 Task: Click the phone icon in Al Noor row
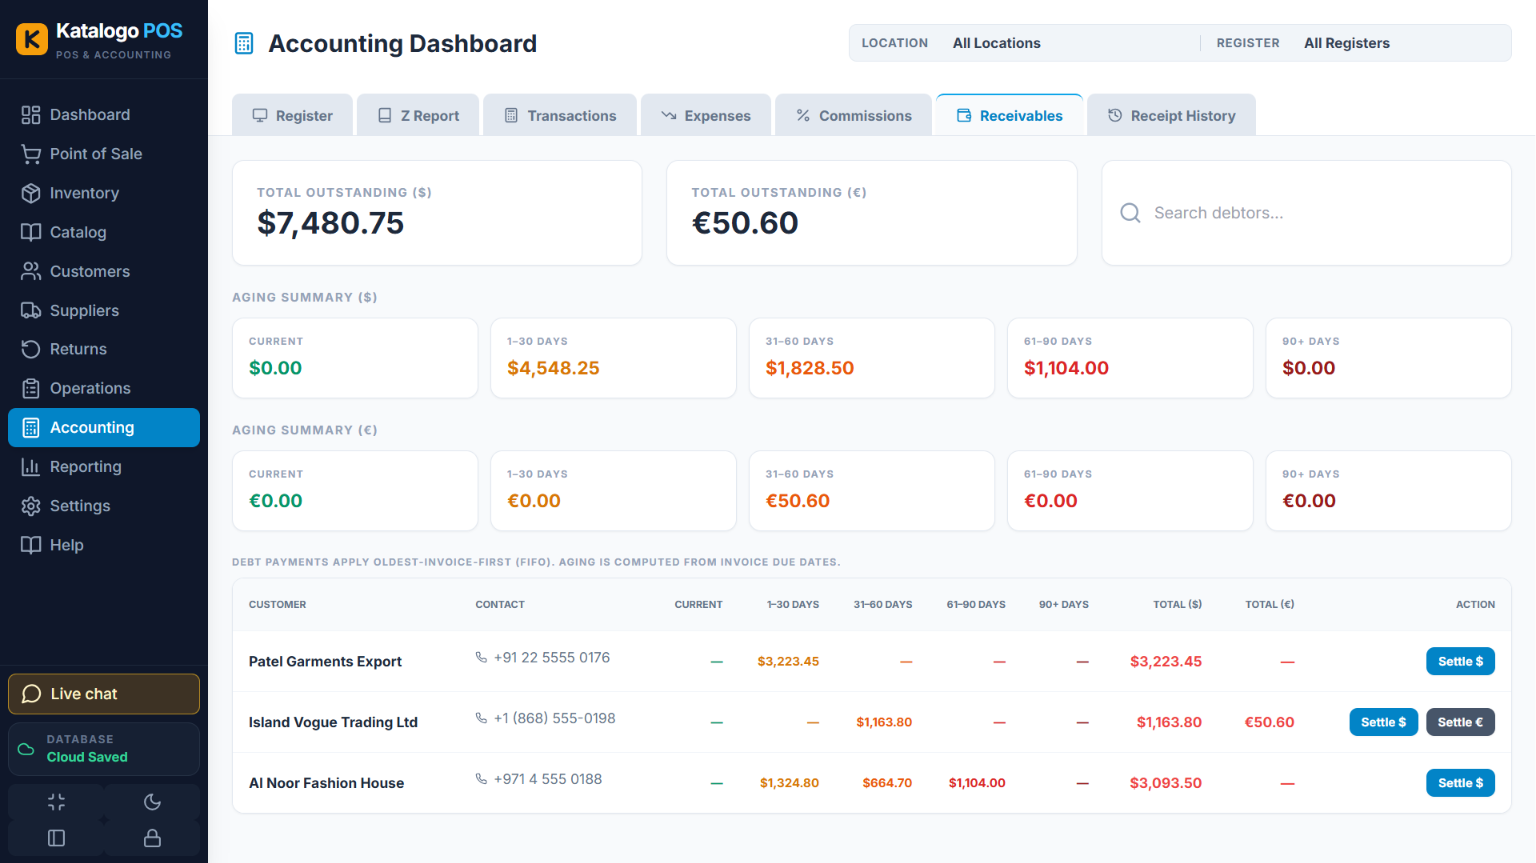coord(481,779)
